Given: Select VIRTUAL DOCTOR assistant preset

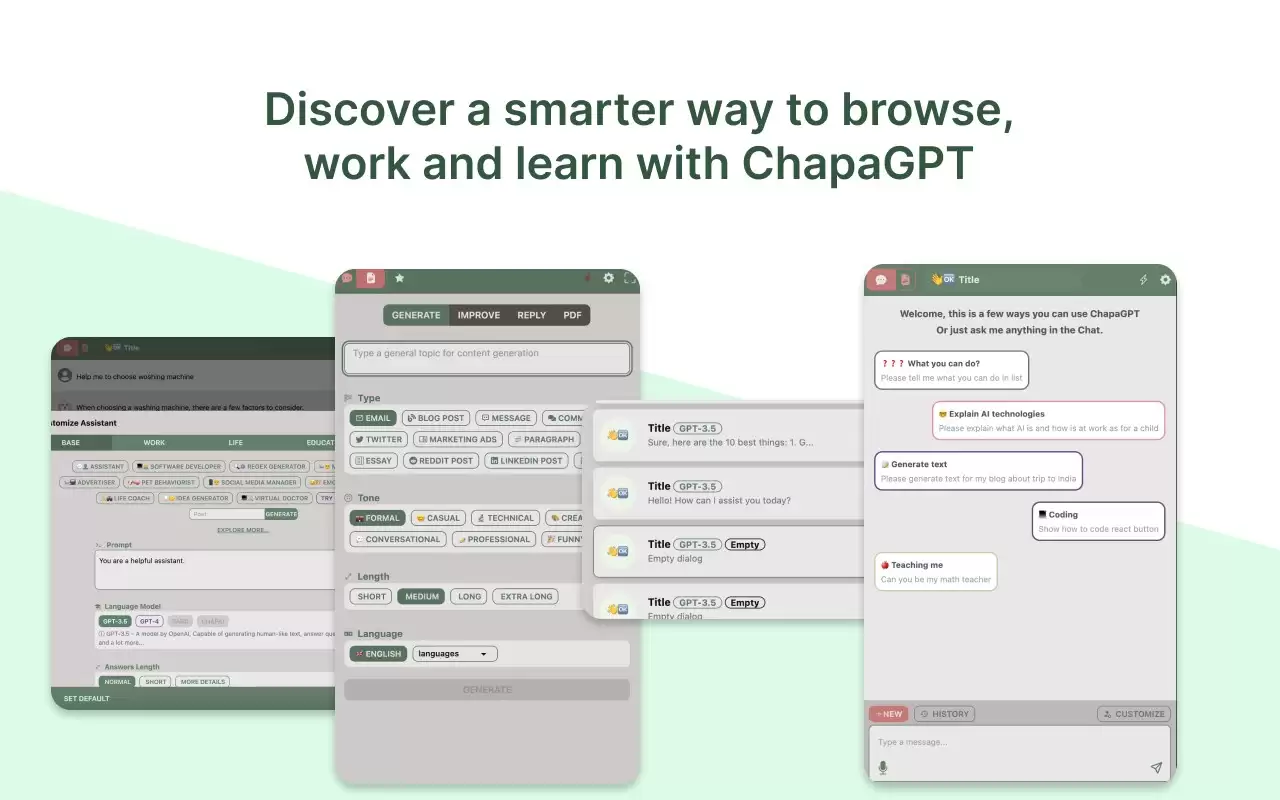Looking at the screenshot, I should click(275, 498).
